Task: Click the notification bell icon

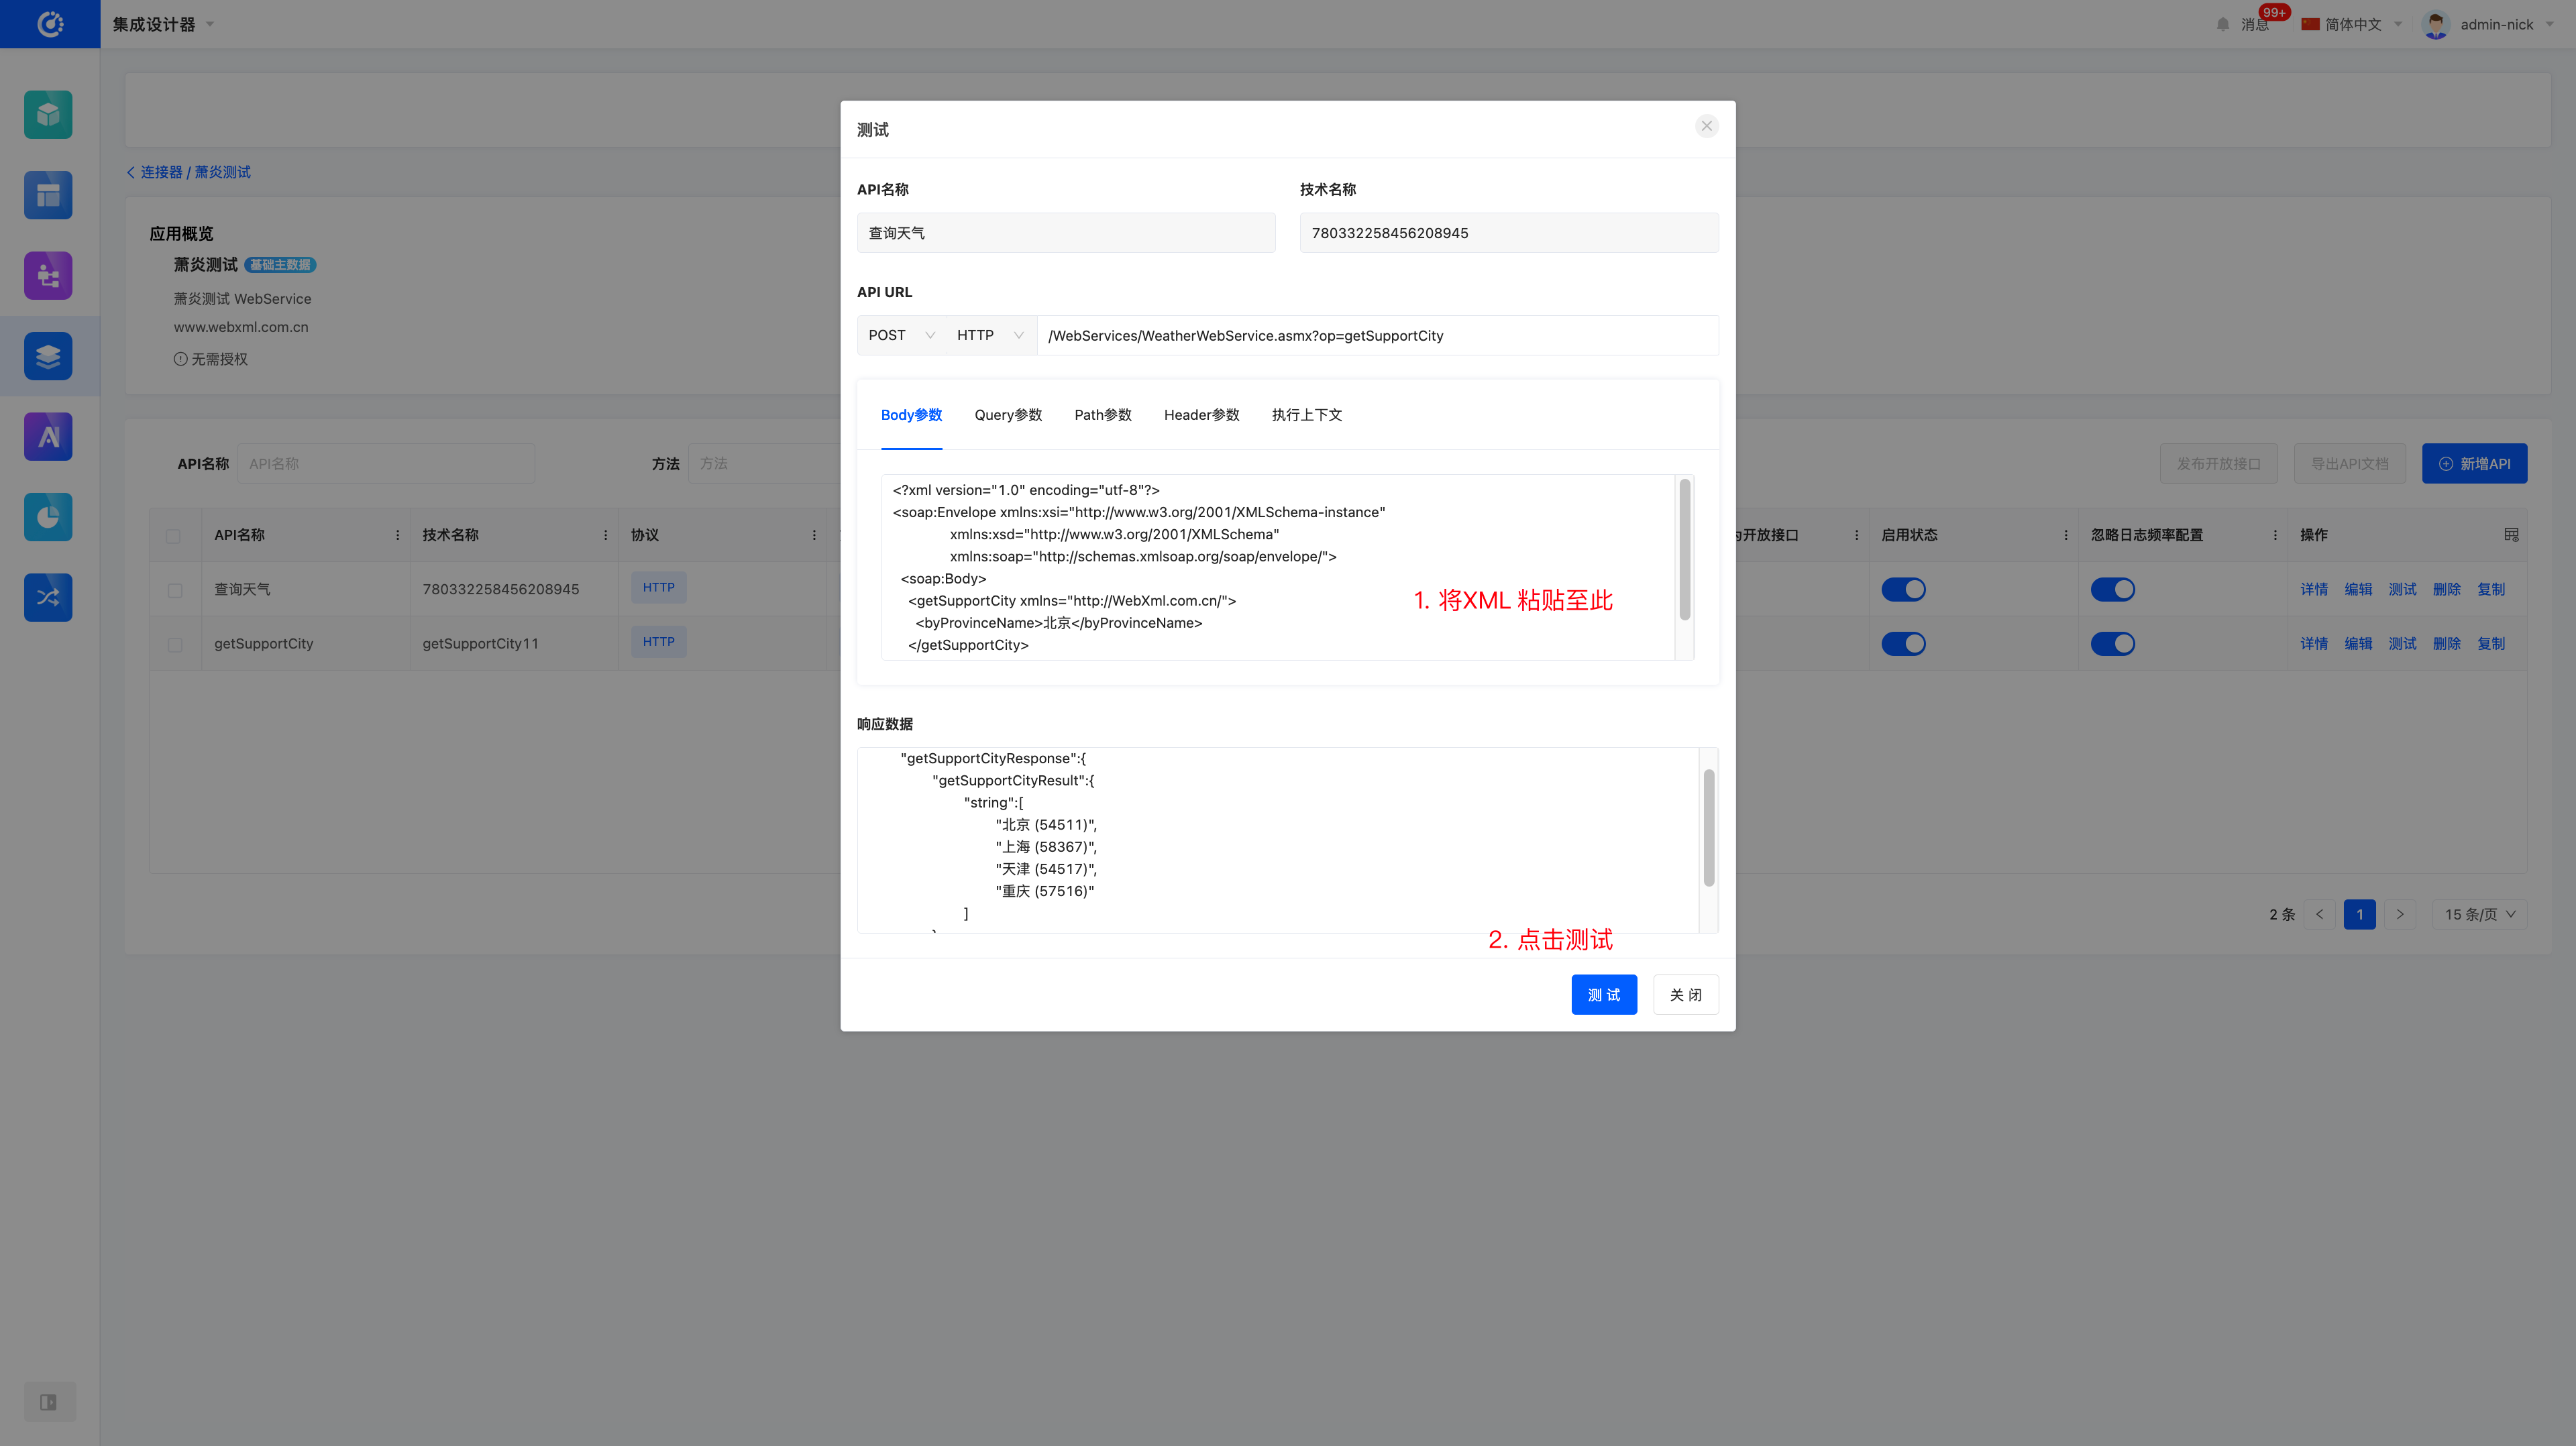Action: tap(2222, 24)
